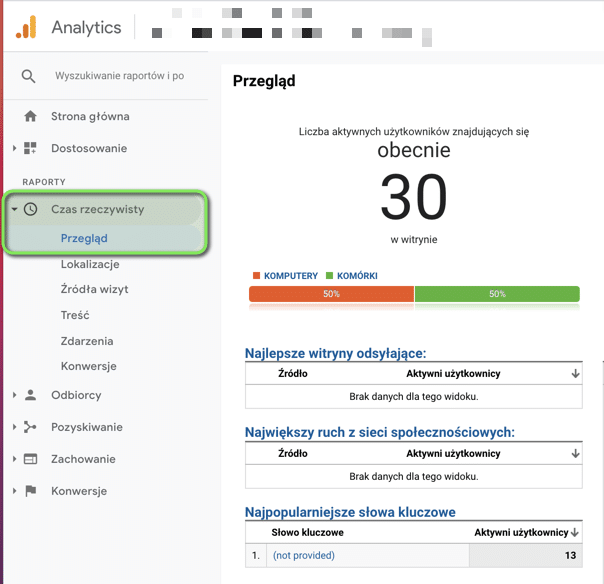Click the Czas rzeczywisty clock icon
This screenshot has height=584, width=604.
tap(30, 209)
